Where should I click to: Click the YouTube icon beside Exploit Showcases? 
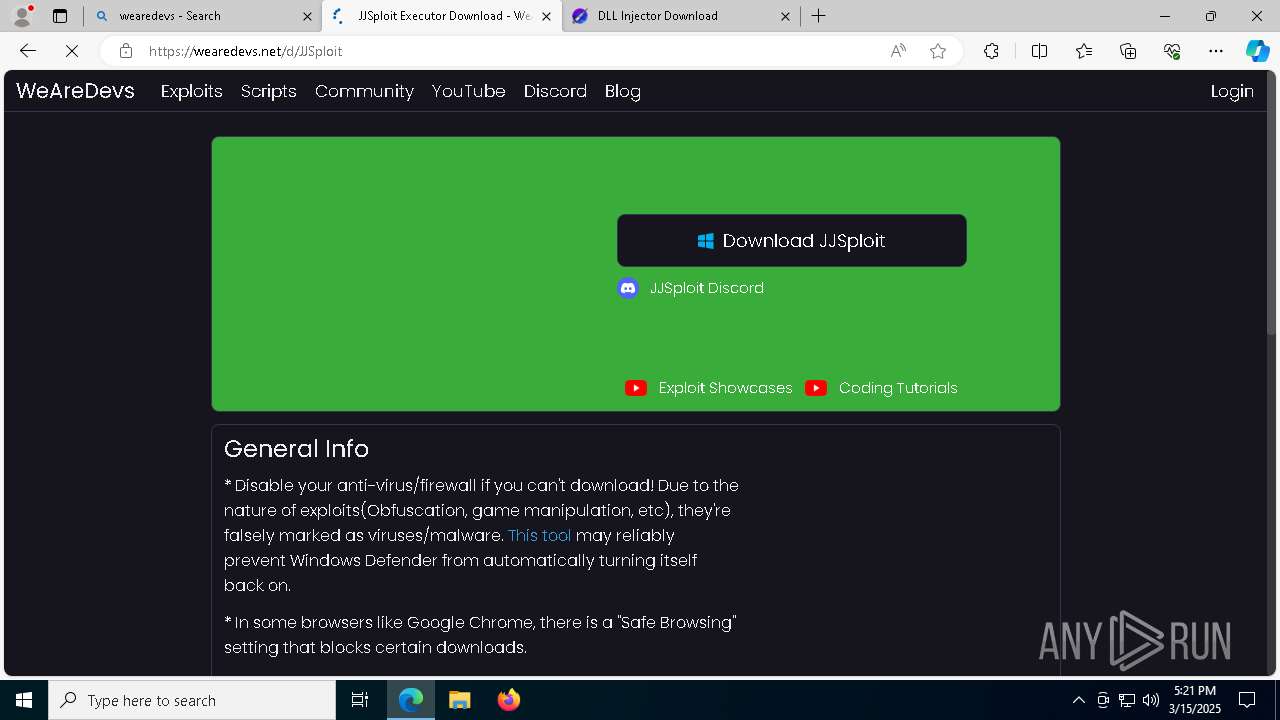point(636,388)
